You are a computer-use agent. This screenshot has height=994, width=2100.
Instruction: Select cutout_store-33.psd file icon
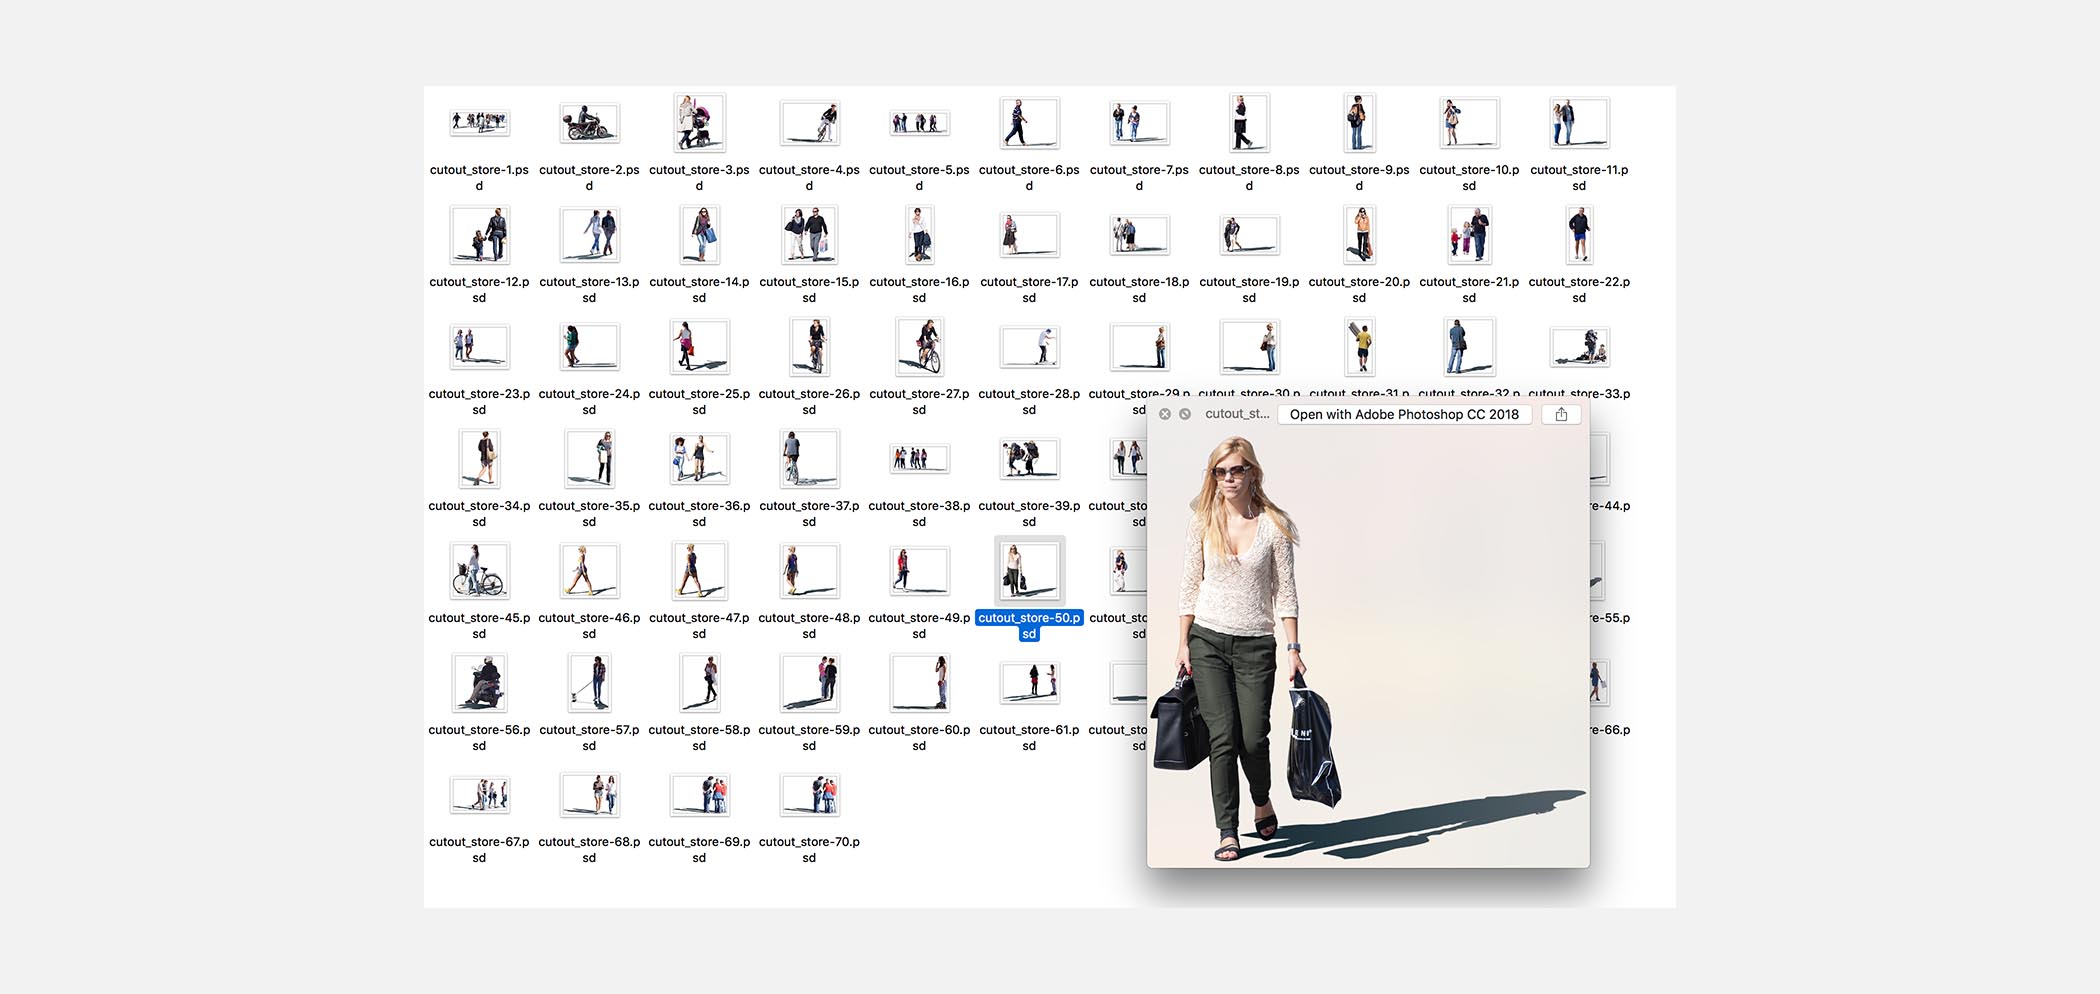point(1580,347)
